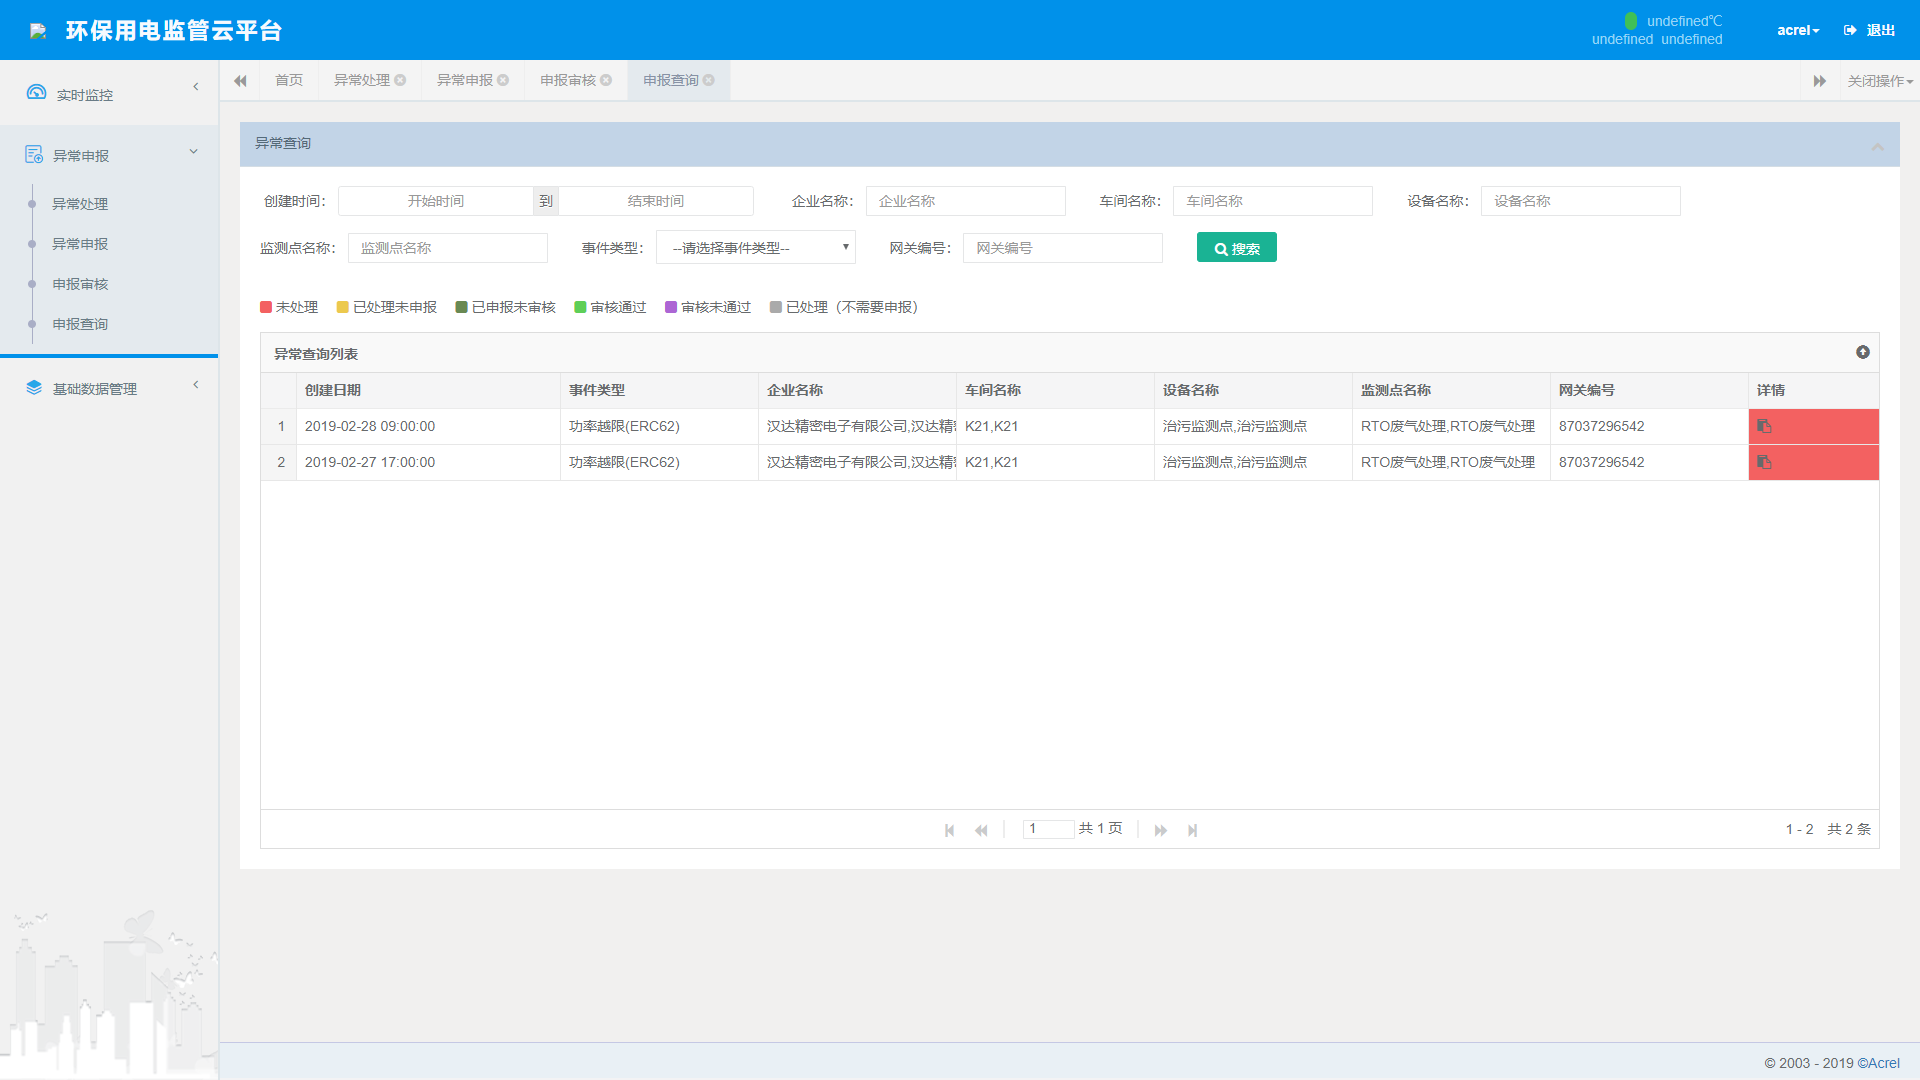Image resolution: width=1920 pixels, height=1080 pixels.
Task: Close the 异常处理 tab via its x icon
Action: coord(400,80)
